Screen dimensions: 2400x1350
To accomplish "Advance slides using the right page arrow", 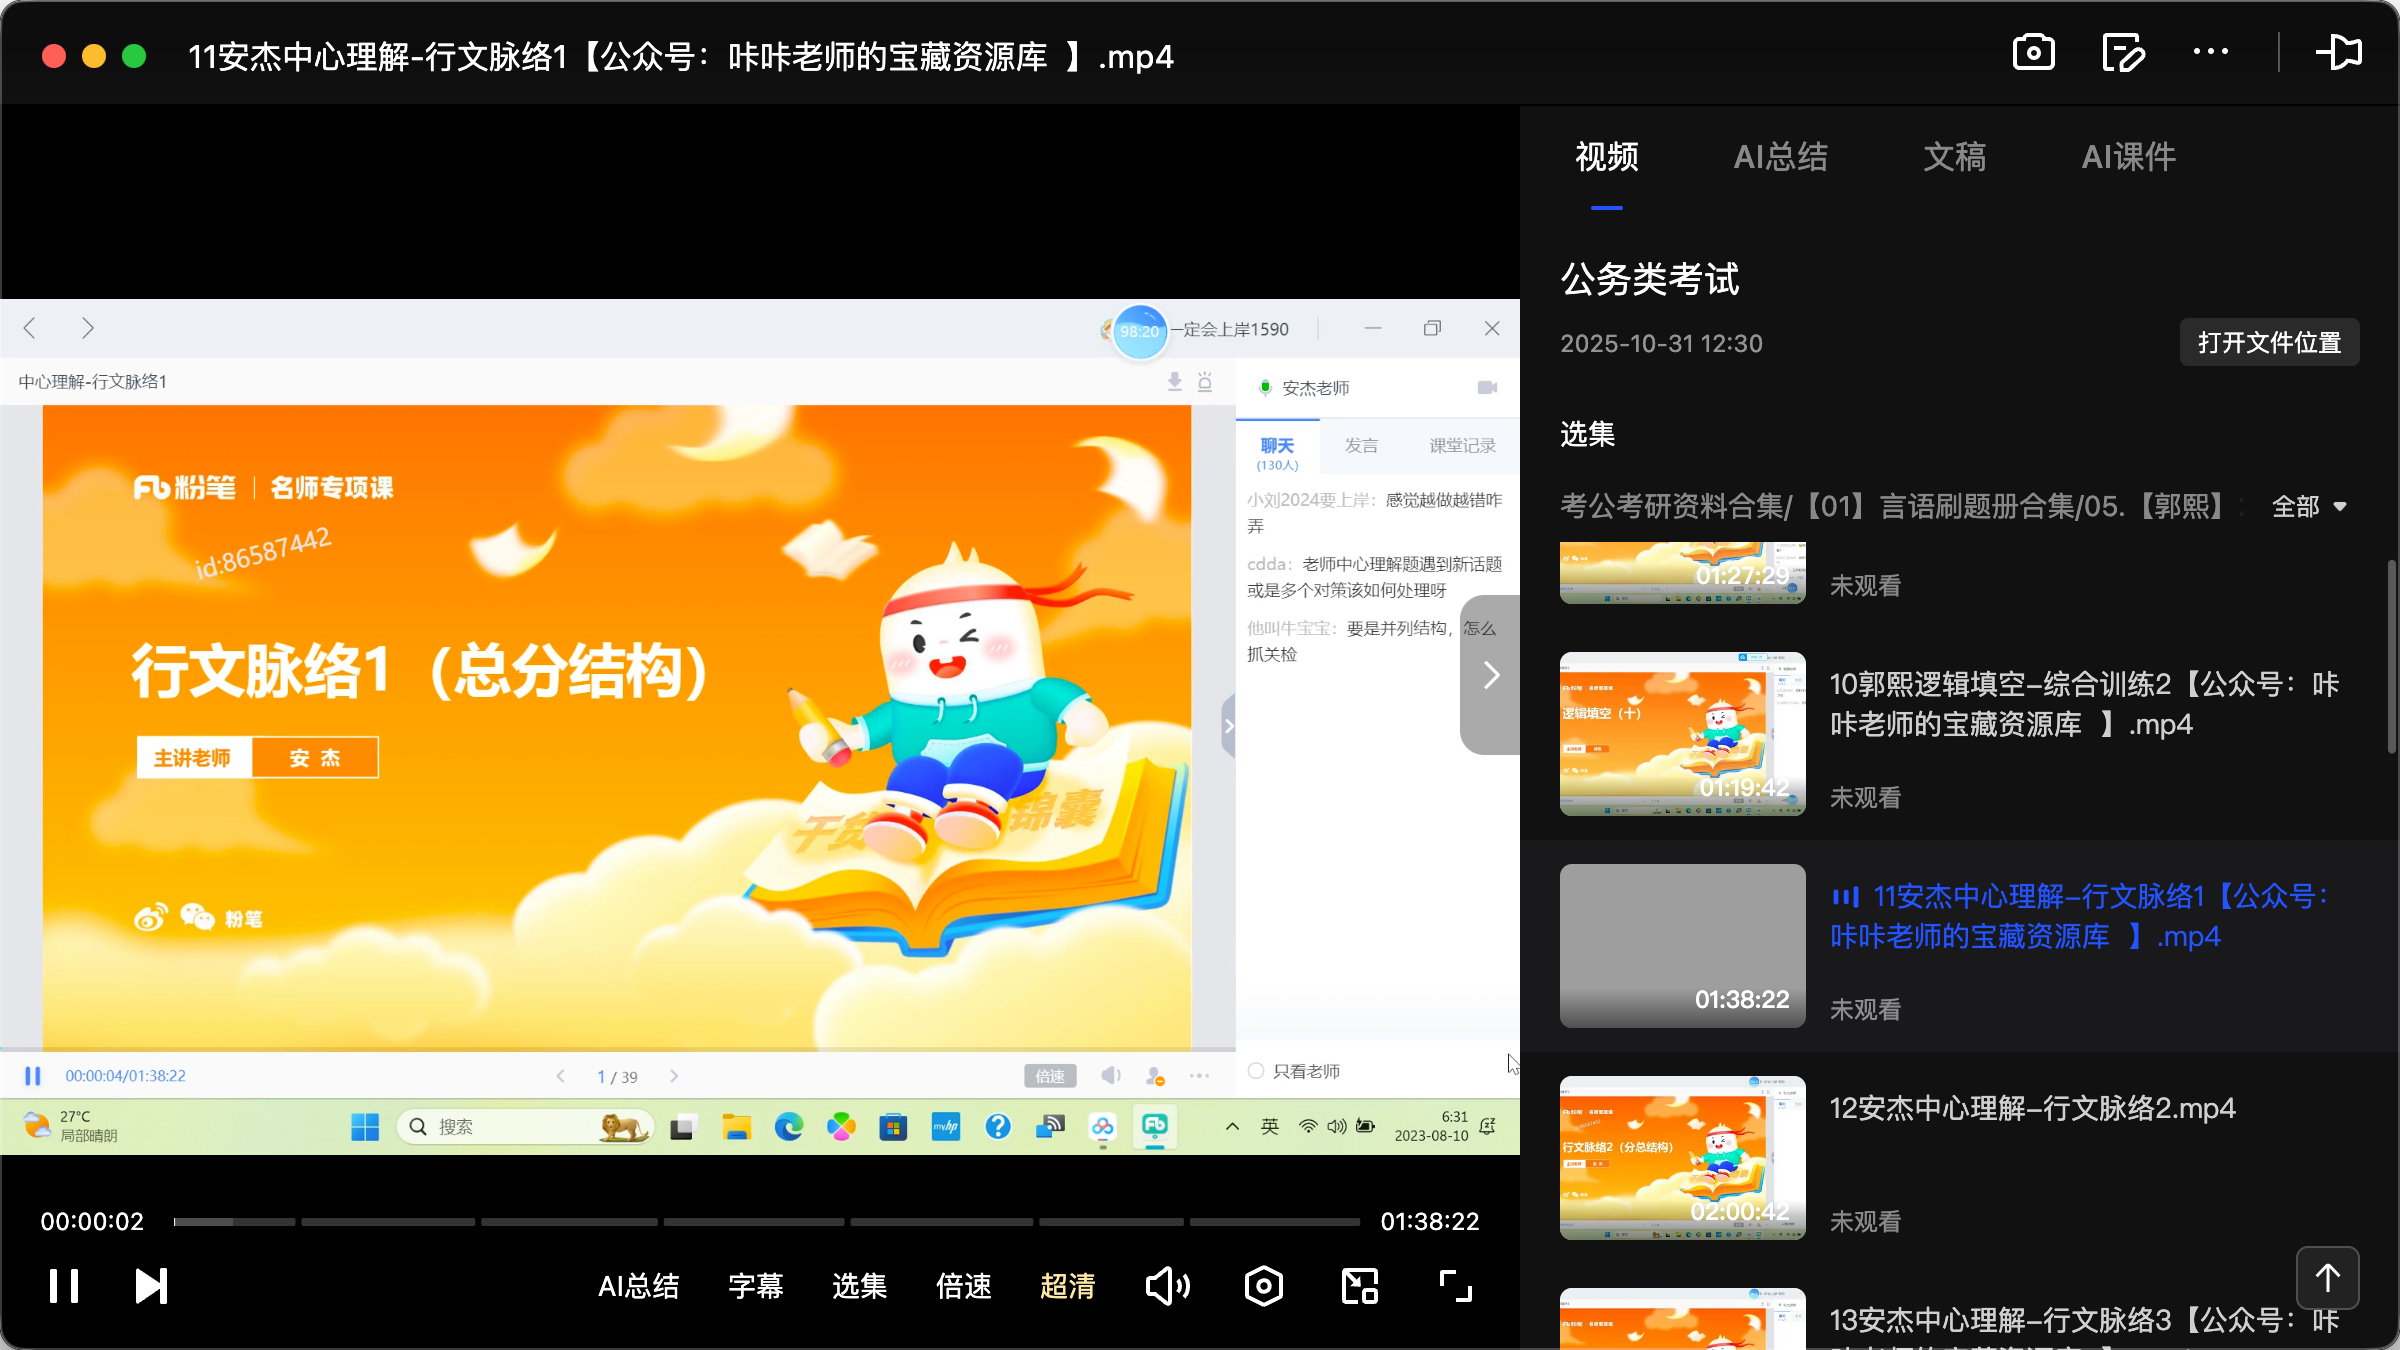I will pyautogui.click(x=675, y=1076).
